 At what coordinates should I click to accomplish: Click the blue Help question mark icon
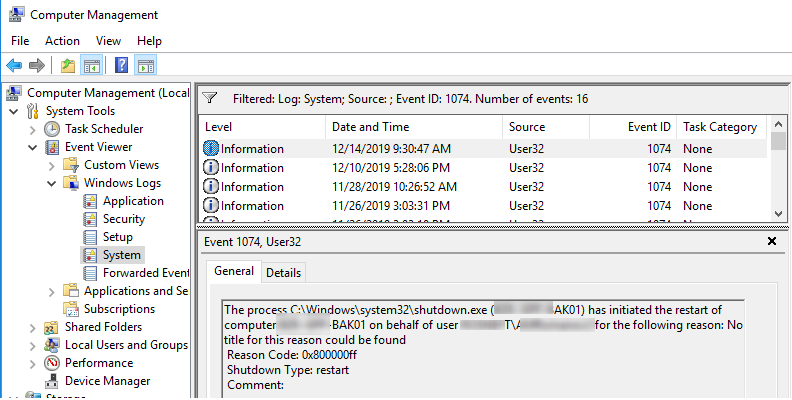click(x=121, y=65)
